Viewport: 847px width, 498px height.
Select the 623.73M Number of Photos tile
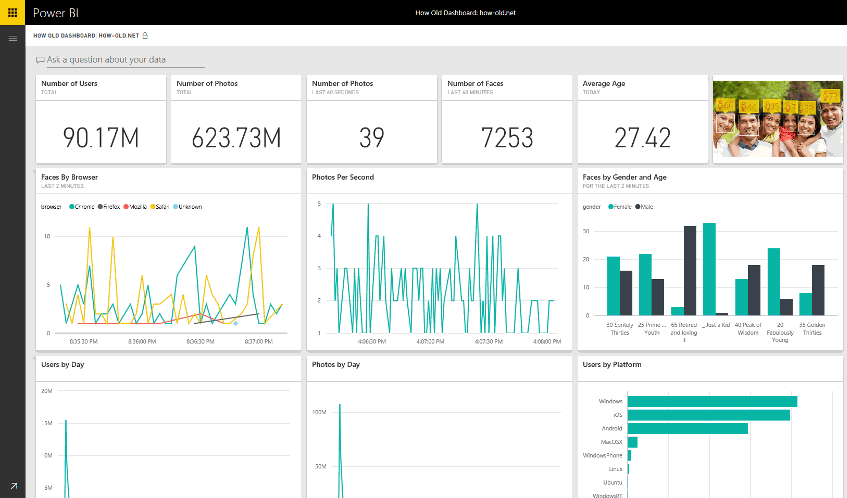tap(235, 118)
